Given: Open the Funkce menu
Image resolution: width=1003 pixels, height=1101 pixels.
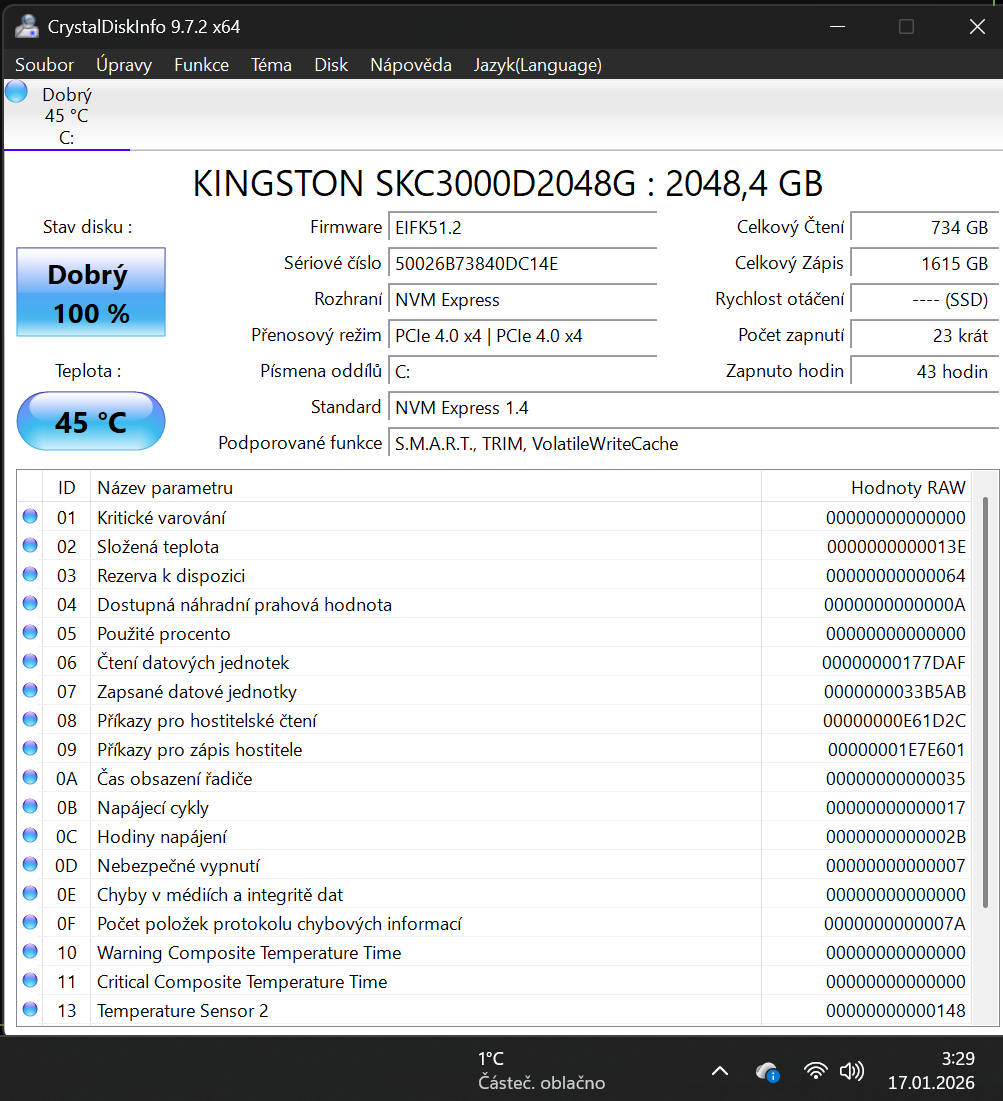Looking at the screenshot, I should 201,65.
